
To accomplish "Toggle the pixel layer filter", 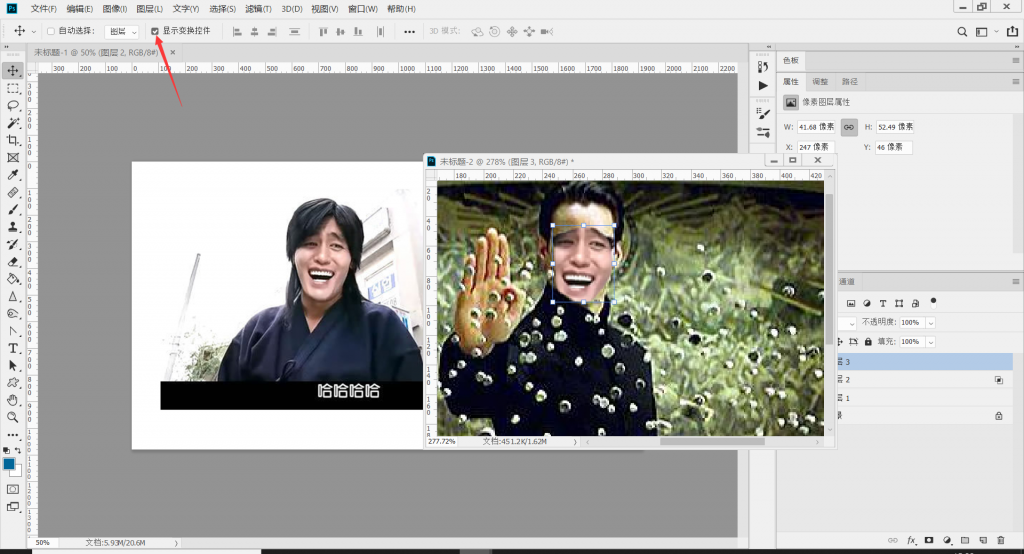I will coord(850,303).
